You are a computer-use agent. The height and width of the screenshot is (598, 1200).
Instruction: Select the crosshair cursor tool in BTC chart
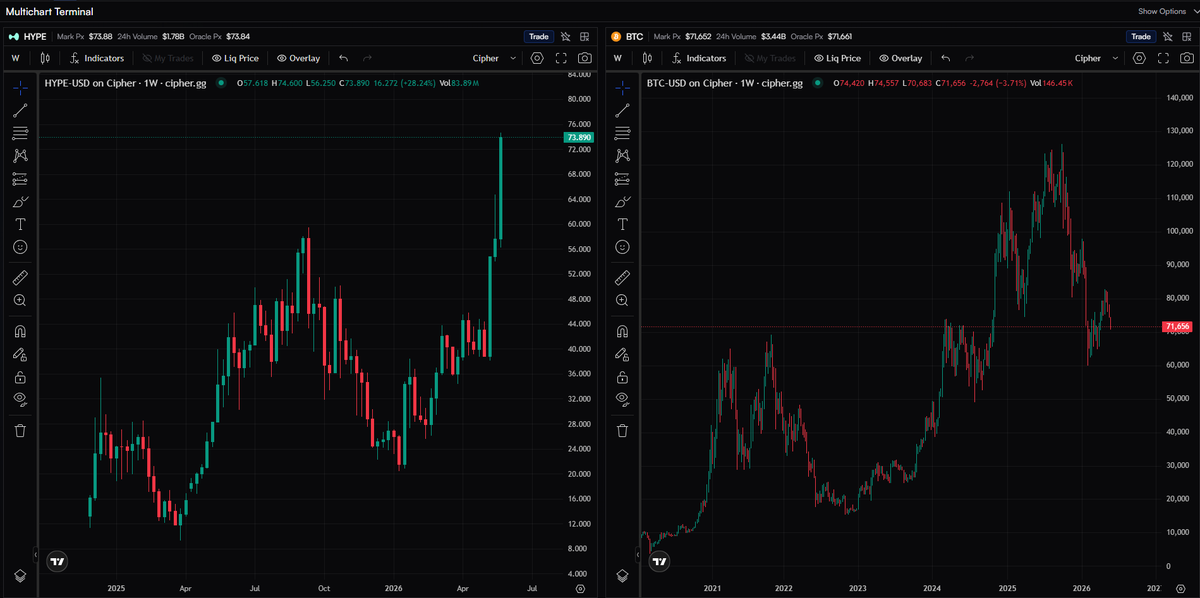(x=622, y=88)
